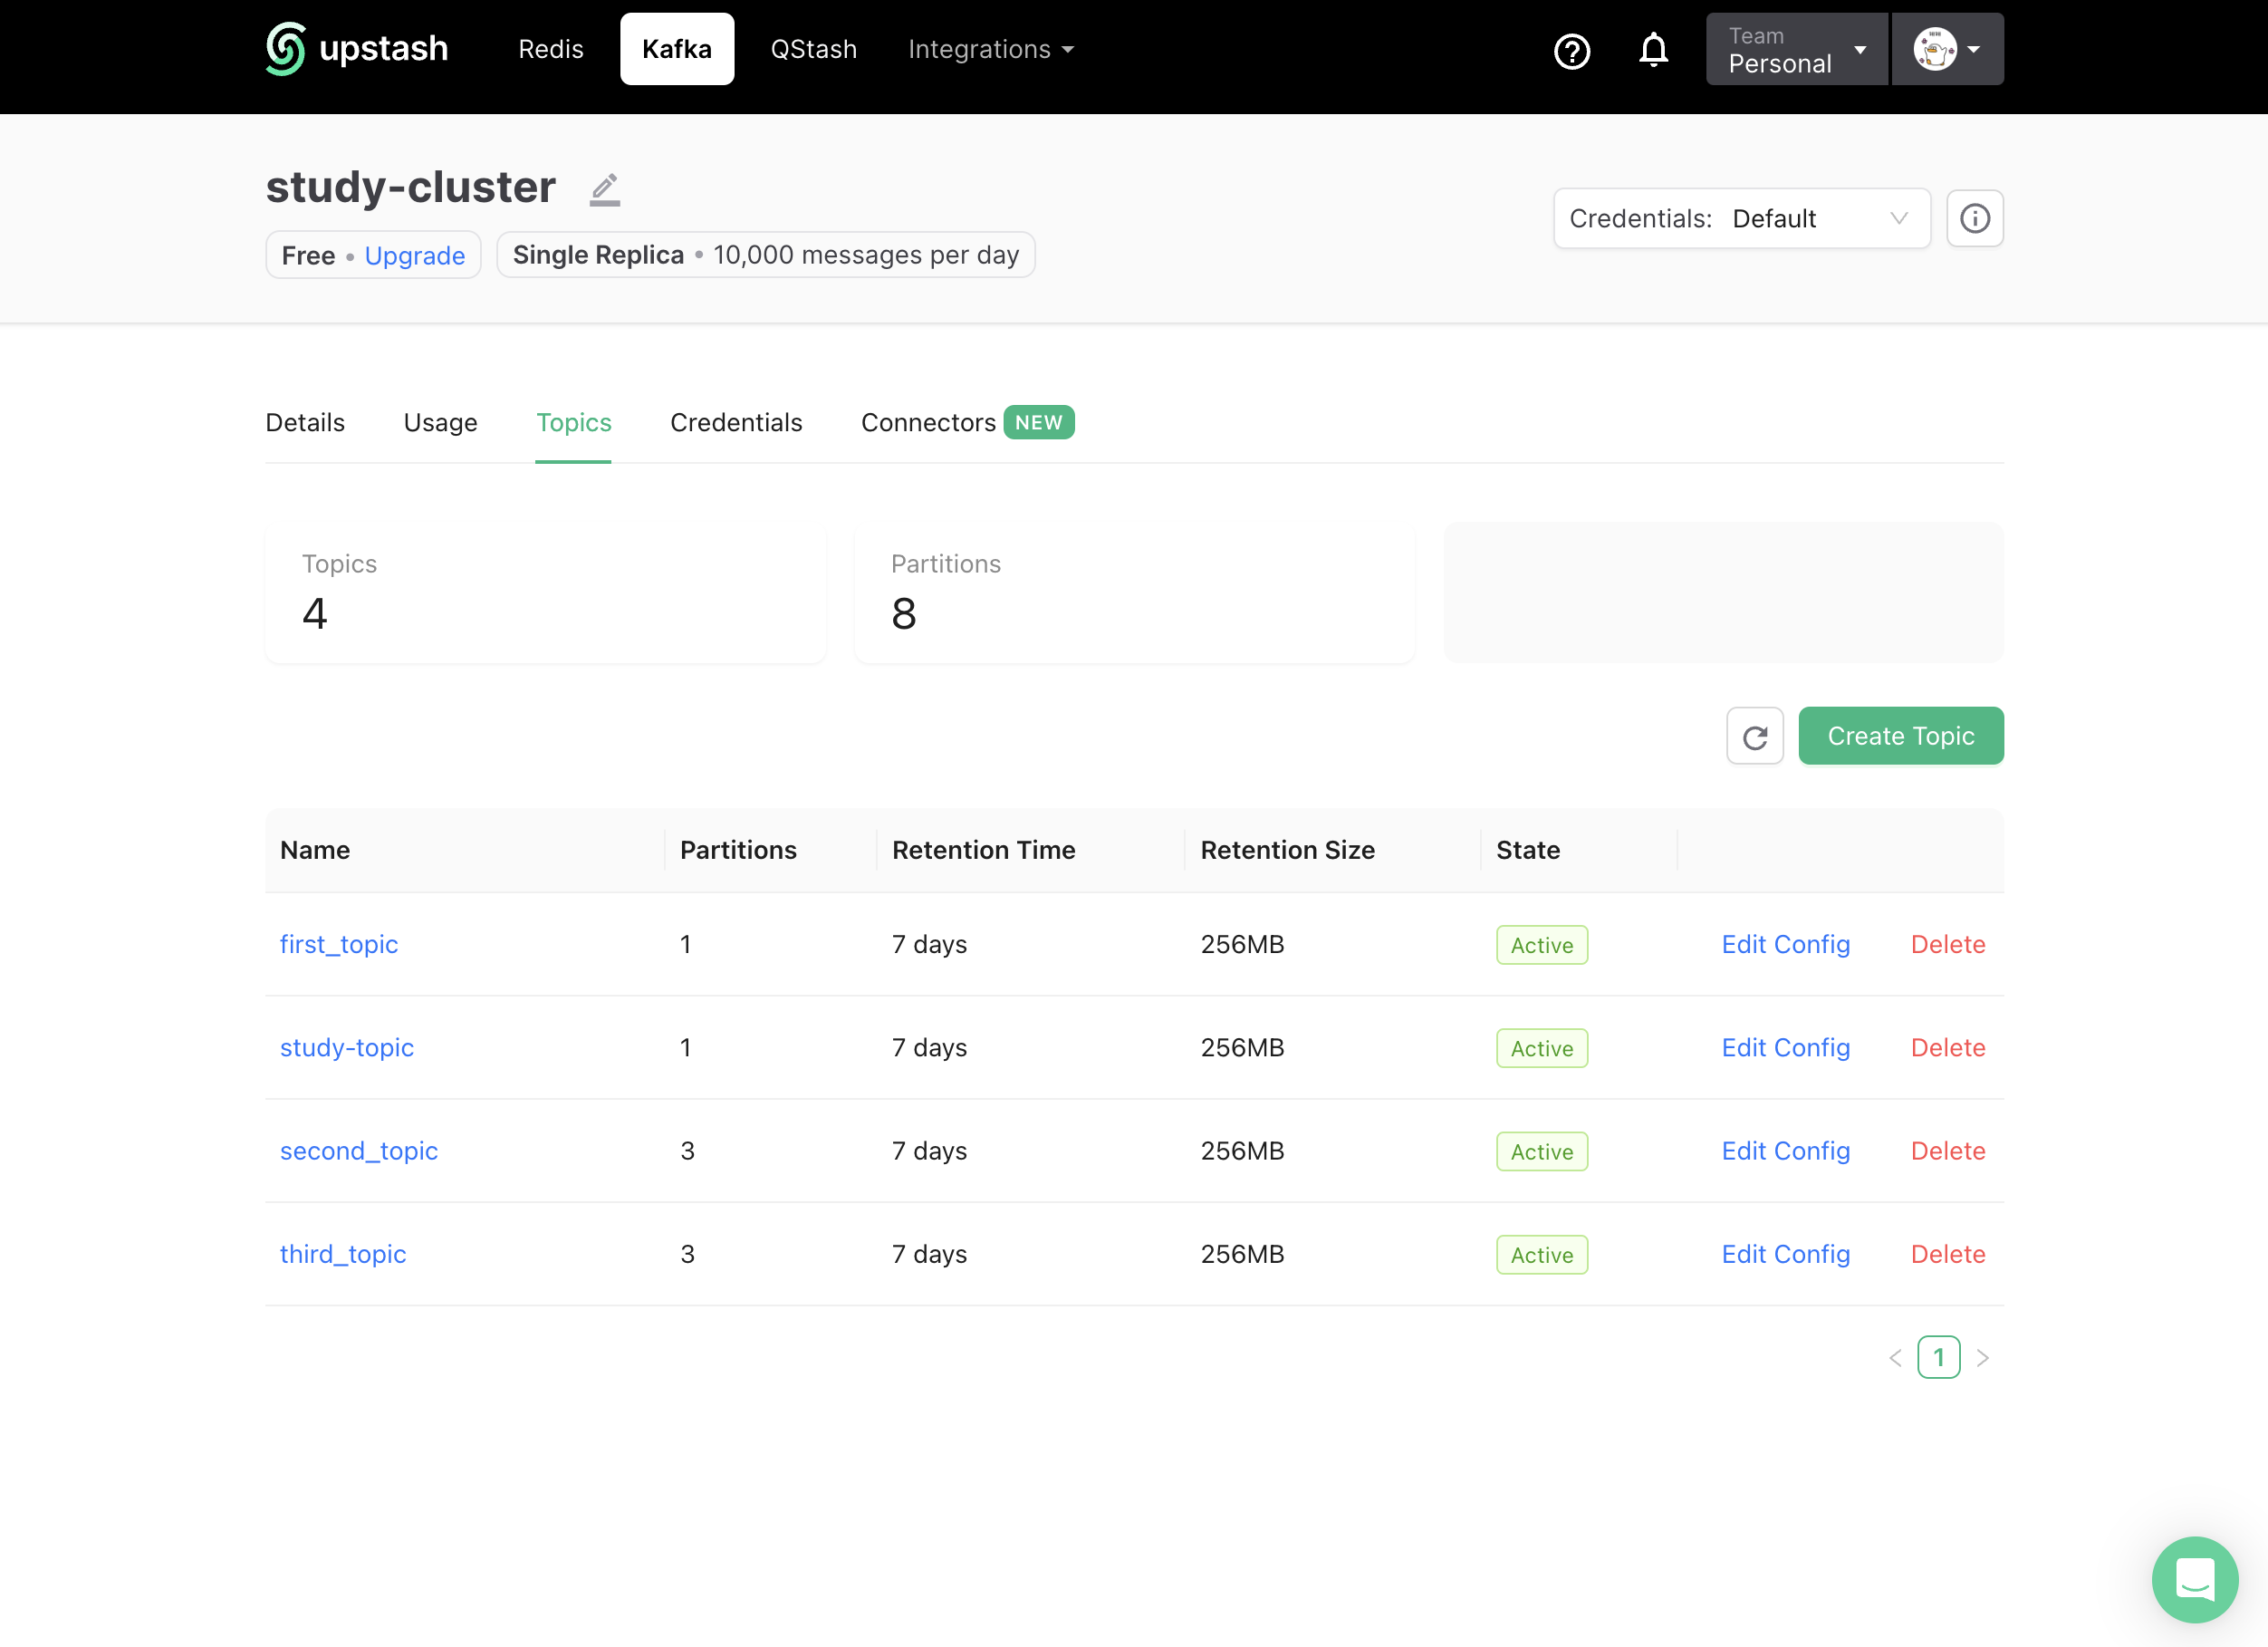Refresh the topics list

click(x=1754, y=736)
